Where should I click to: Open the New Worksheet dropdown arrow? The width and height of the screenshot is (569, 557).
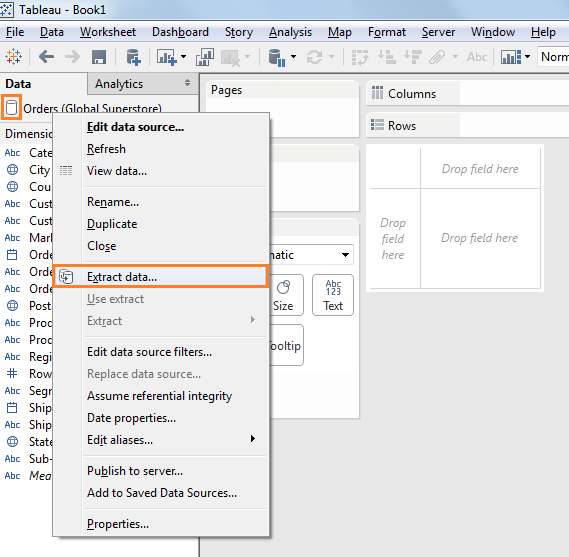point(184,57)
